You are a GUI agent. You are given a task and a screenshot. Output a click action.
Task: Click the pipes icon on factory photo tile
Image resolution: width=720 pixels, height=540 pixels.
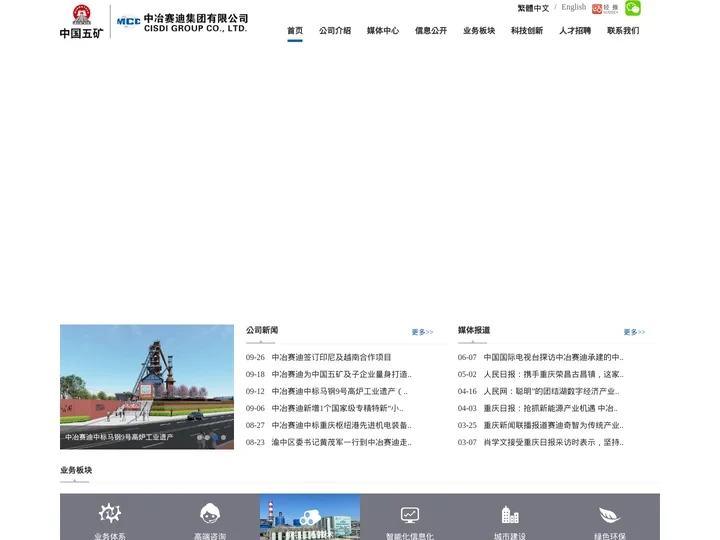coord(310,517)
